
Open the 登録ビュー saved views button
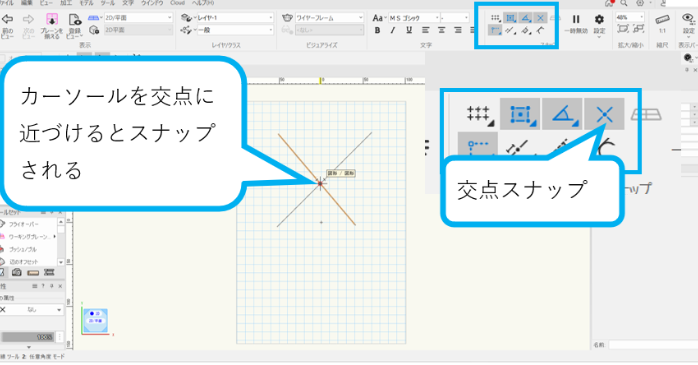[75, 25]
